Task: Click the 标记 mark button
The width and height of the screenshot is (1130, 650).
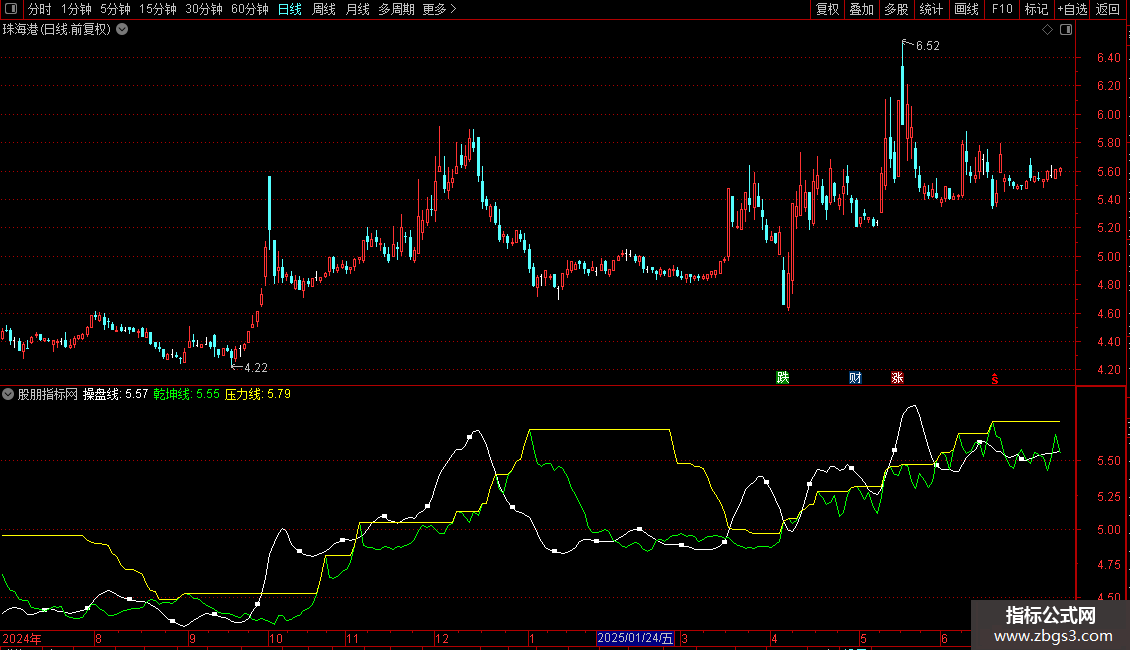Action: pos(1036,9)
